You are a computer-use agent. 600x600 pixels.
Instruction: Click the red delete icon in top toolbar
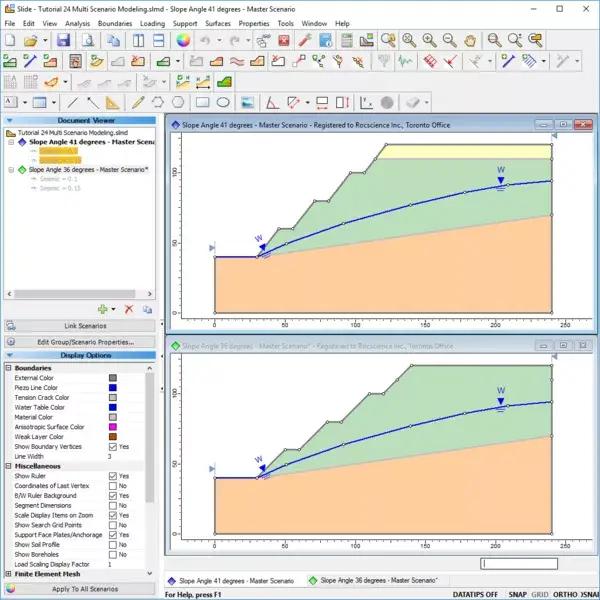point(284,40)
